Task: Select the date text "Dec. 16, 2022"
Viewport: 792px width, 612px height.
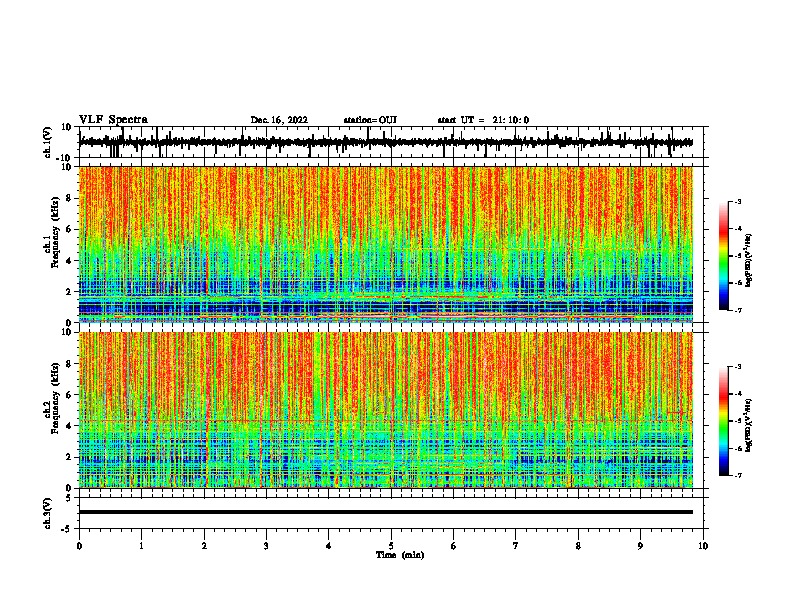Action: point(279,120)
